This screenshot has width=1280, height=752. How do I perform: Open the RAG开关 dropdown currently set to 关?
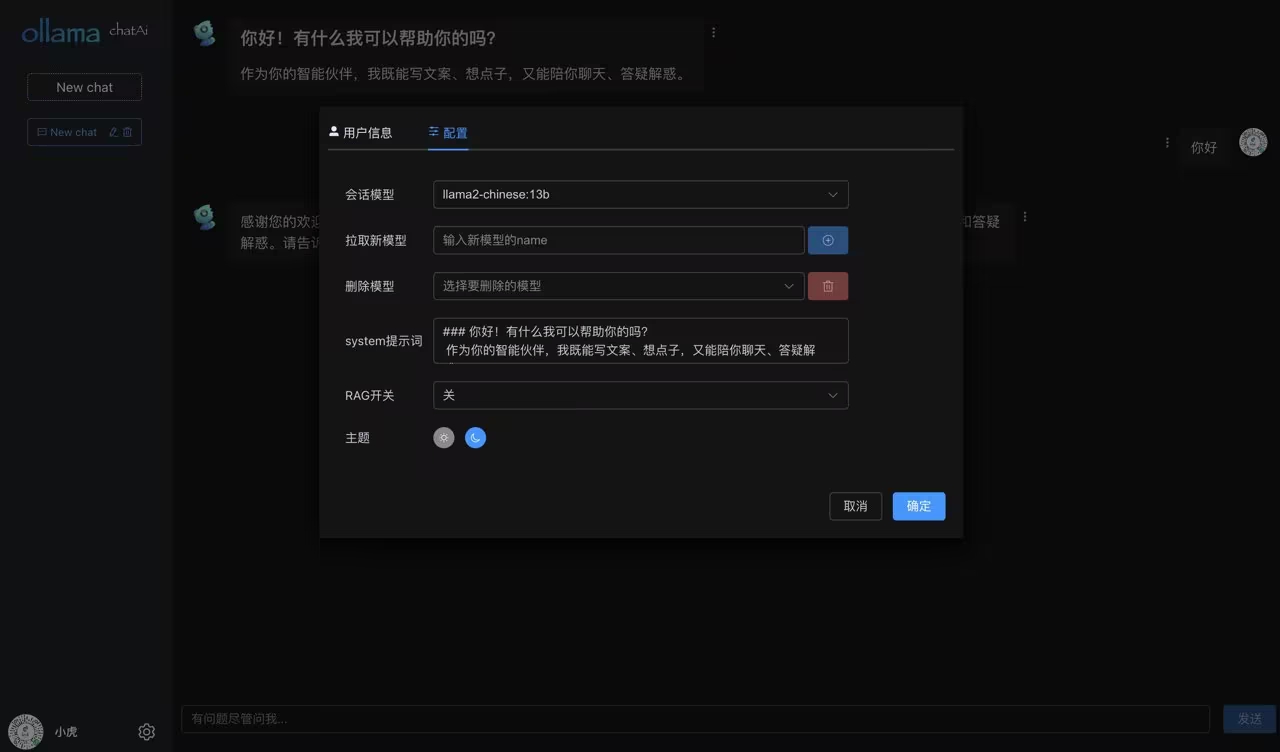coord(640,395)
